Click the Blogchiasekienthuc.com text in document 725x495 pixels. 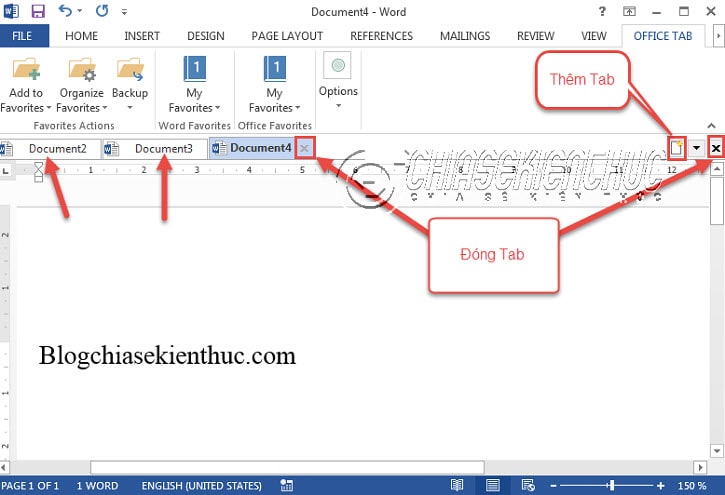[x=167, y=356]
